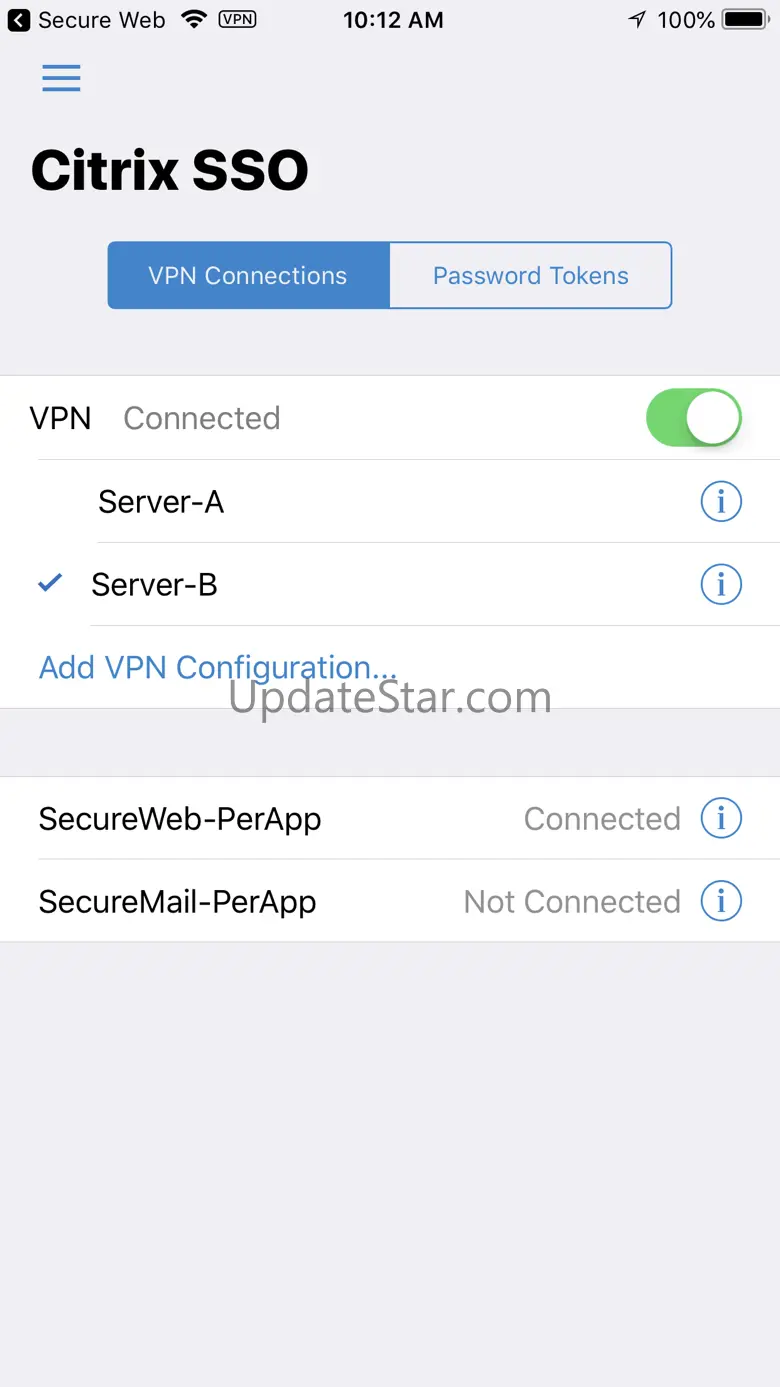Tap the VPN badge in status bar

click(x=236, y=19)
